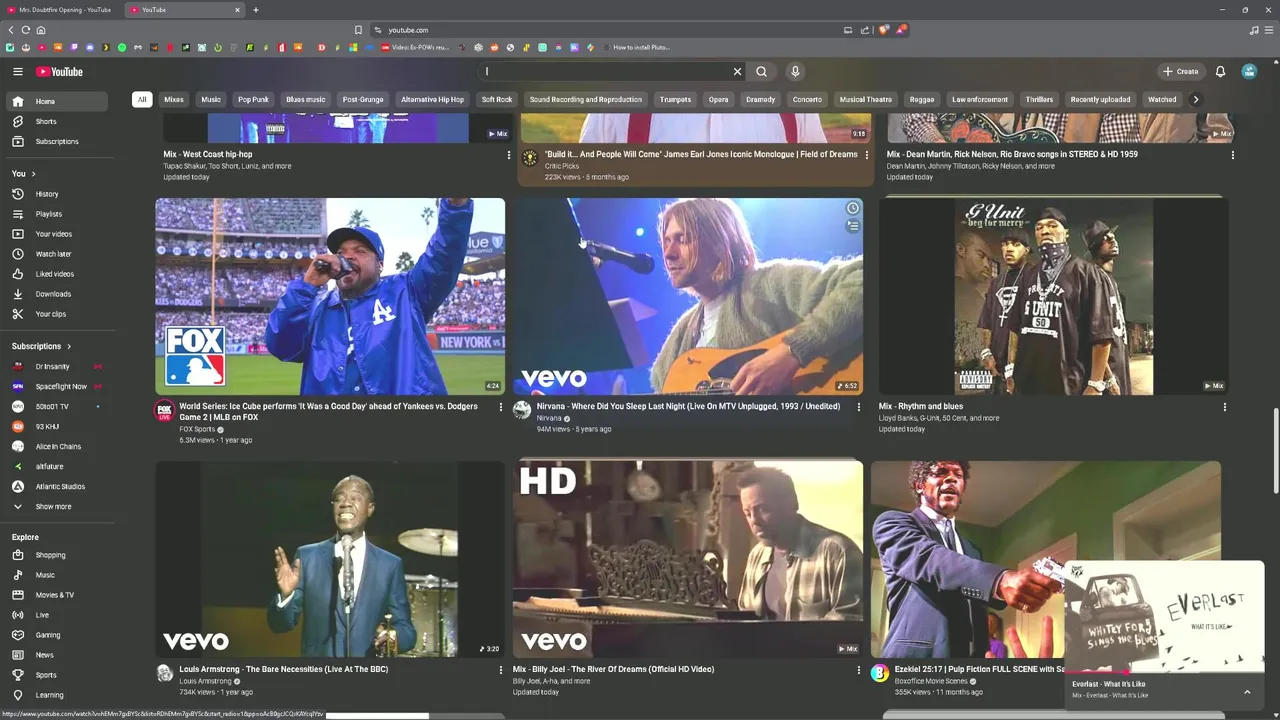Open the FOX Sports channel avatar
Image resolution: width=1280 pixels, height=720 pixels.
(164, 410)
